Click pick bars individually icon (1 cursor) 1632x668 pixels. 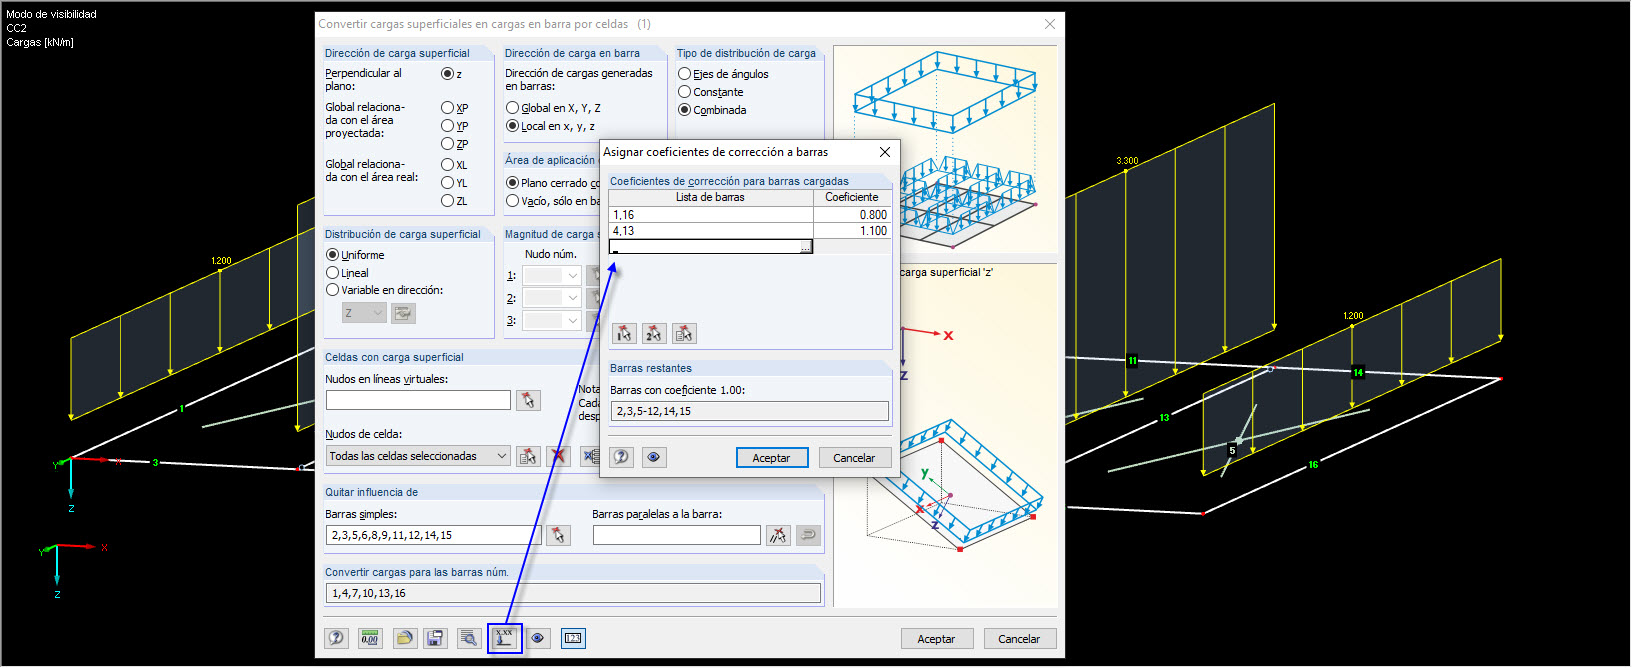(x=624, y=334)
